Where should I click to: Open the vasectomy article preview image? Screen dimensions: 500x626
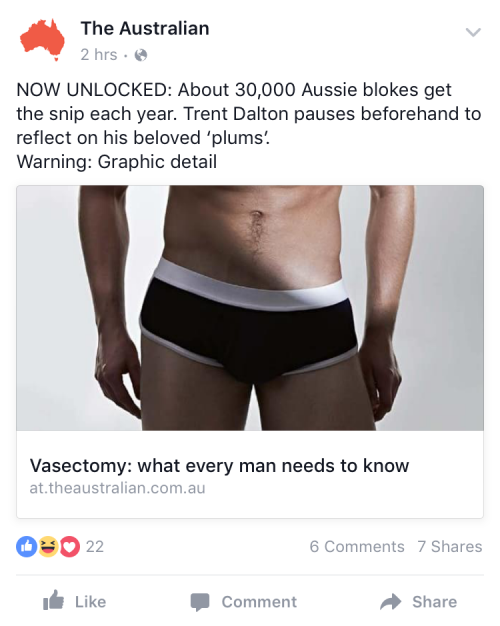pyautogui.click(x=250, y=308)
